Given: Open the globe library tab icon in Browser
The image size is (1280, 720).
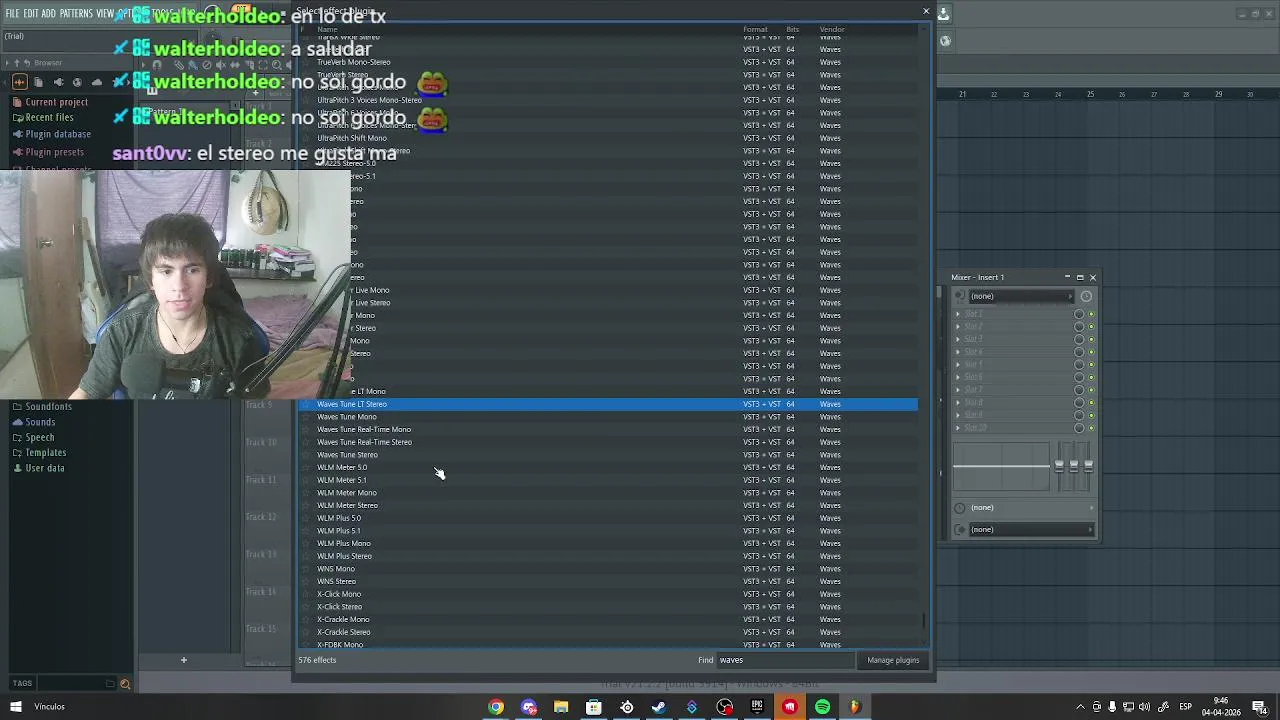Looking at the screenshot, I should pos(77,82).
